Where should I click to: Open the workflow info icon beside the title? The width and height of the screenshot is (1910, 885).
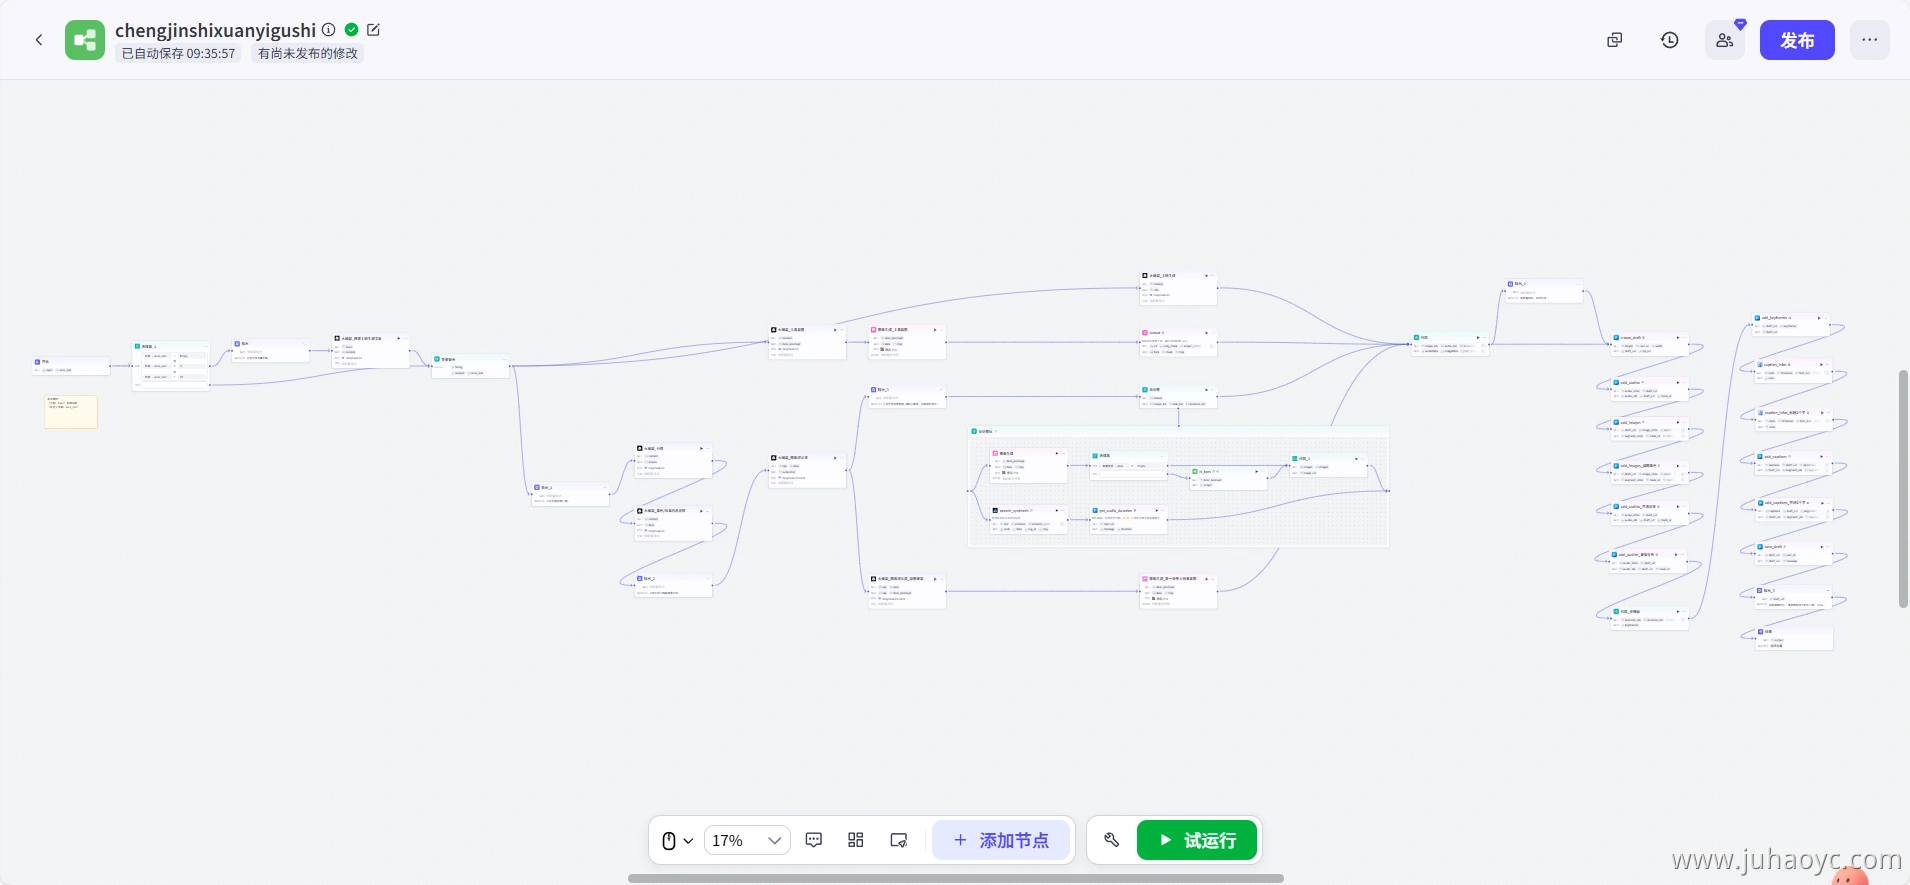point(329,30)
